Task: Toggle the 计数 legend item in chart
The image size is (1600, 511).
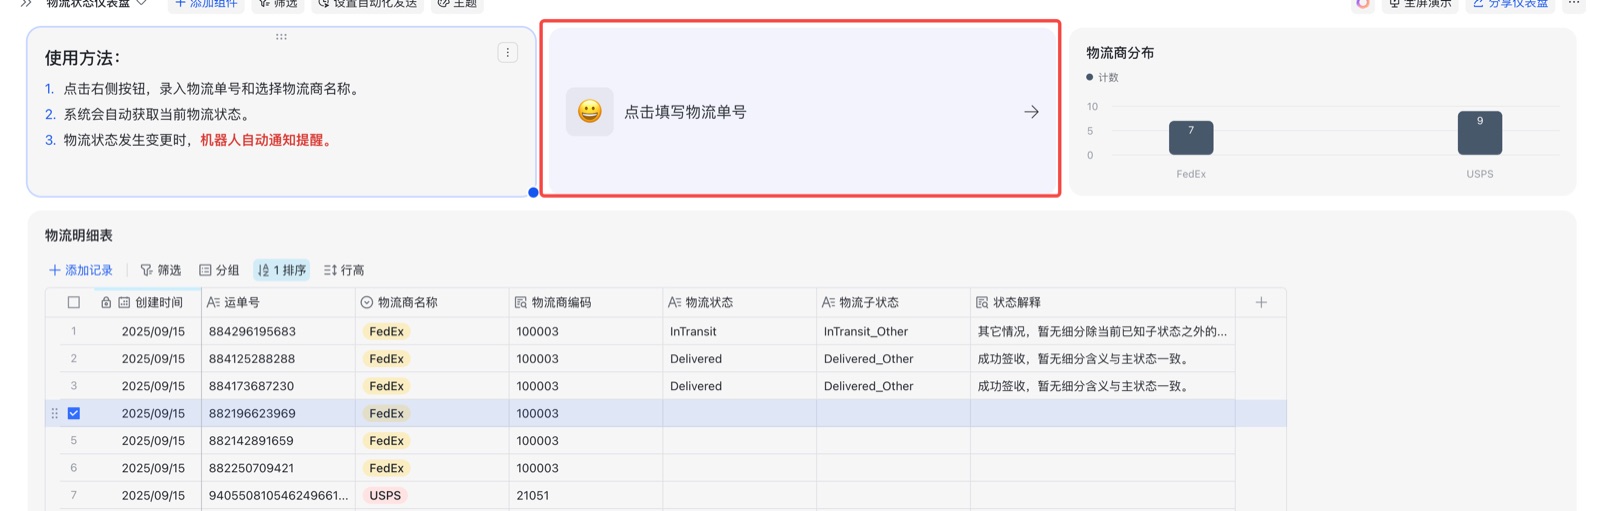Action: pyautogui.click(x=1103, y=77)
